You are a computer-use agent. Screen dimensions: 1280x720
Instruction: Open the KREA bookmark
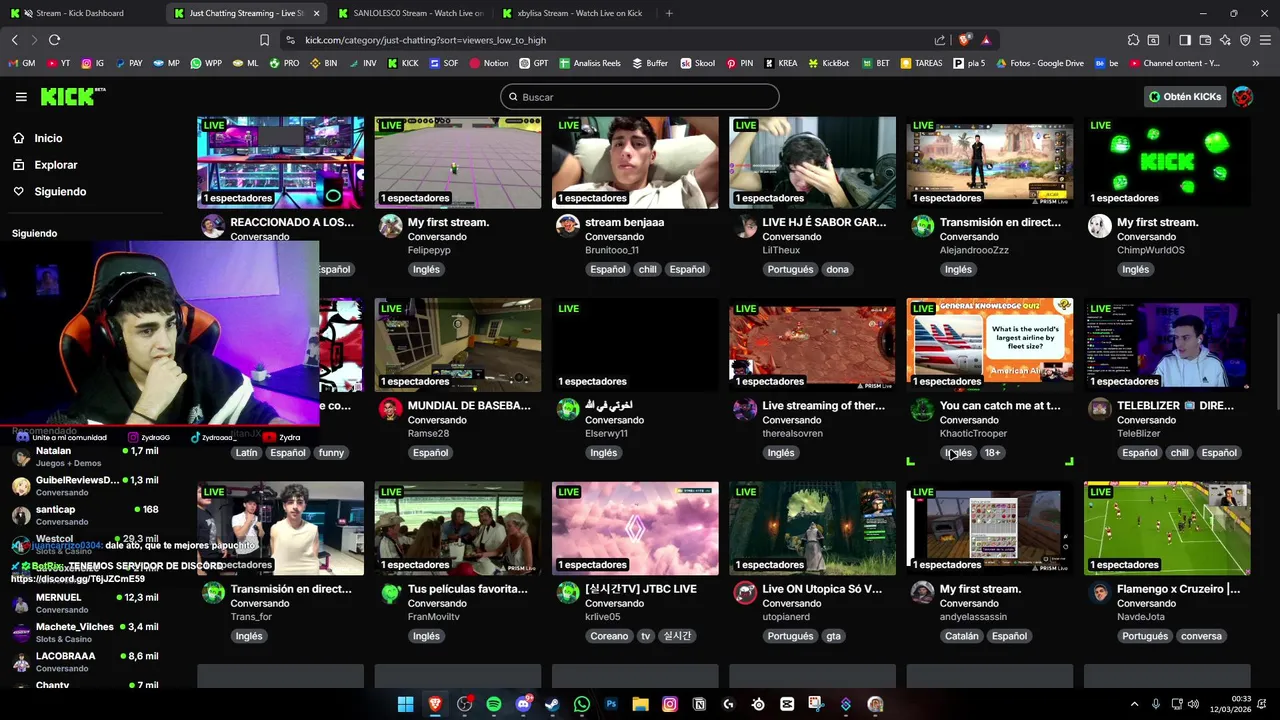[x=780, y=63]
